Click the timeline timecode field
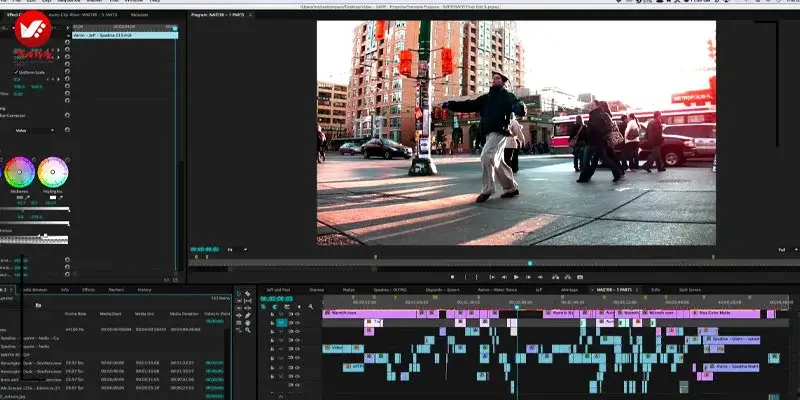 click(x=277, y=299)
